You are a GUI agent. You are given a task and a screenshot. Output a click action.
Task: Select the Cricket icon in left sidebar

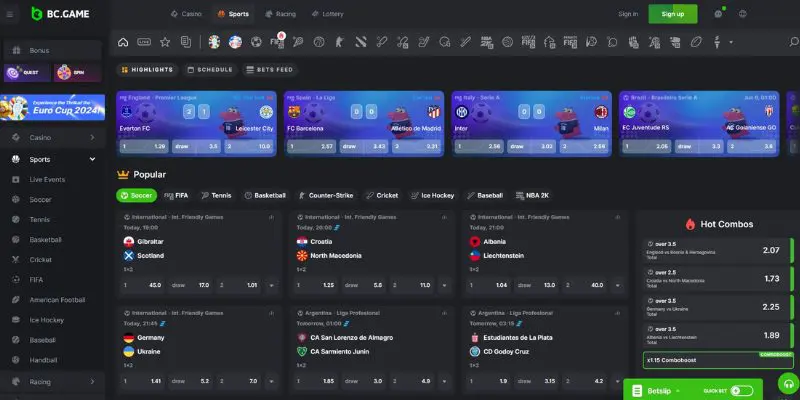pos(16,261)
